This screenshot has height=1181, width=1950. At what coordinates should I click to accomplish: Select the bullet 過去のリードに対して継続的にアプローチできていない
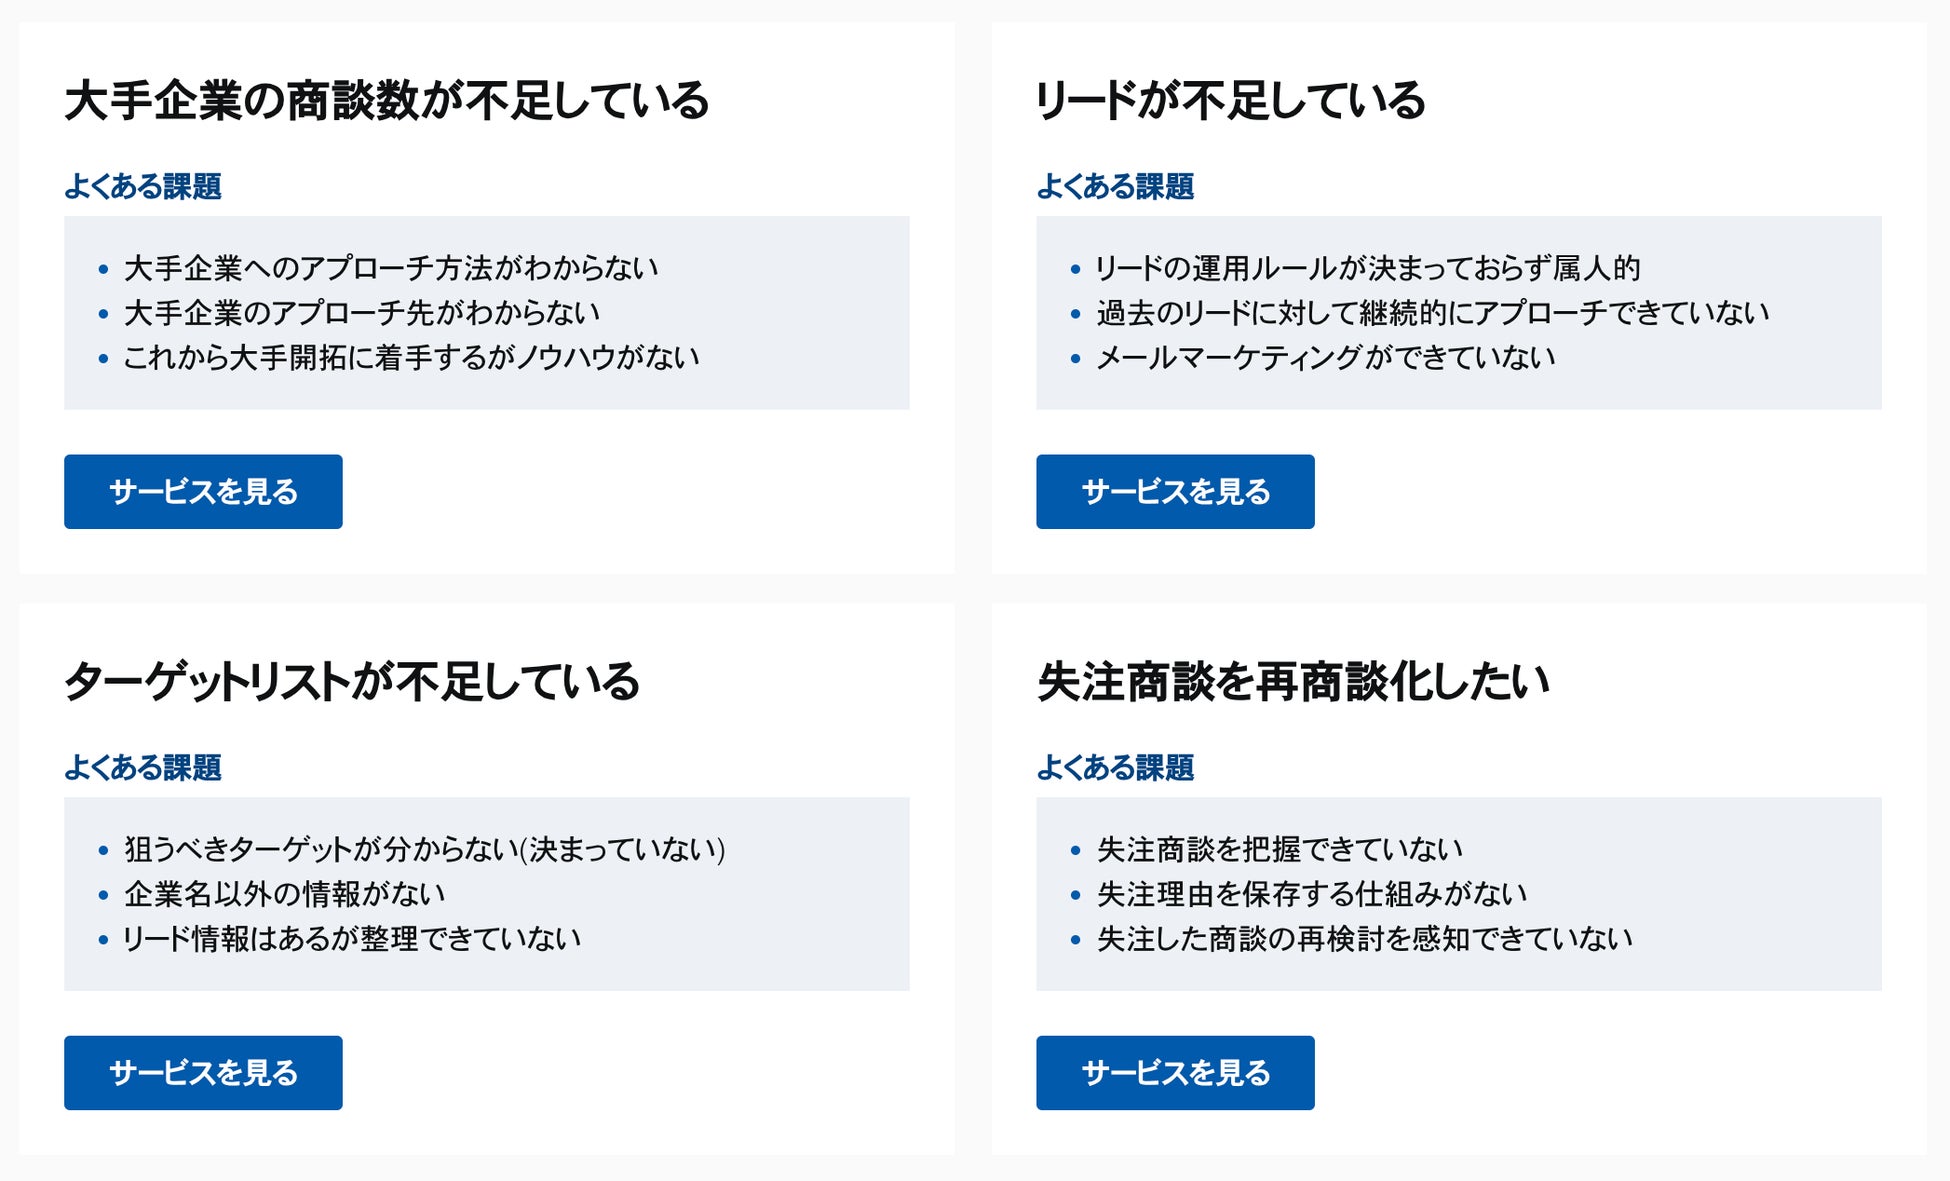1432,313
